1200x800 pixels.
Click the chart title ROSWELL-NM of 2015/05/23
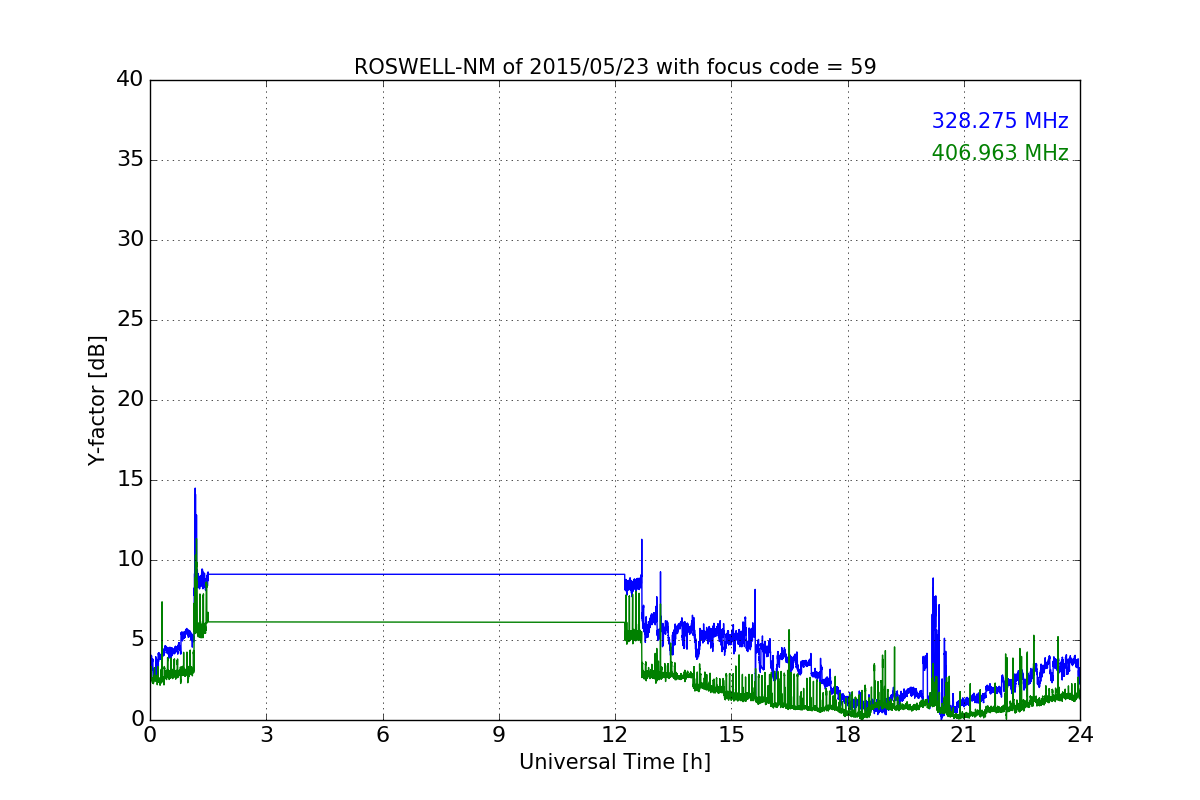tap(615, 67)
